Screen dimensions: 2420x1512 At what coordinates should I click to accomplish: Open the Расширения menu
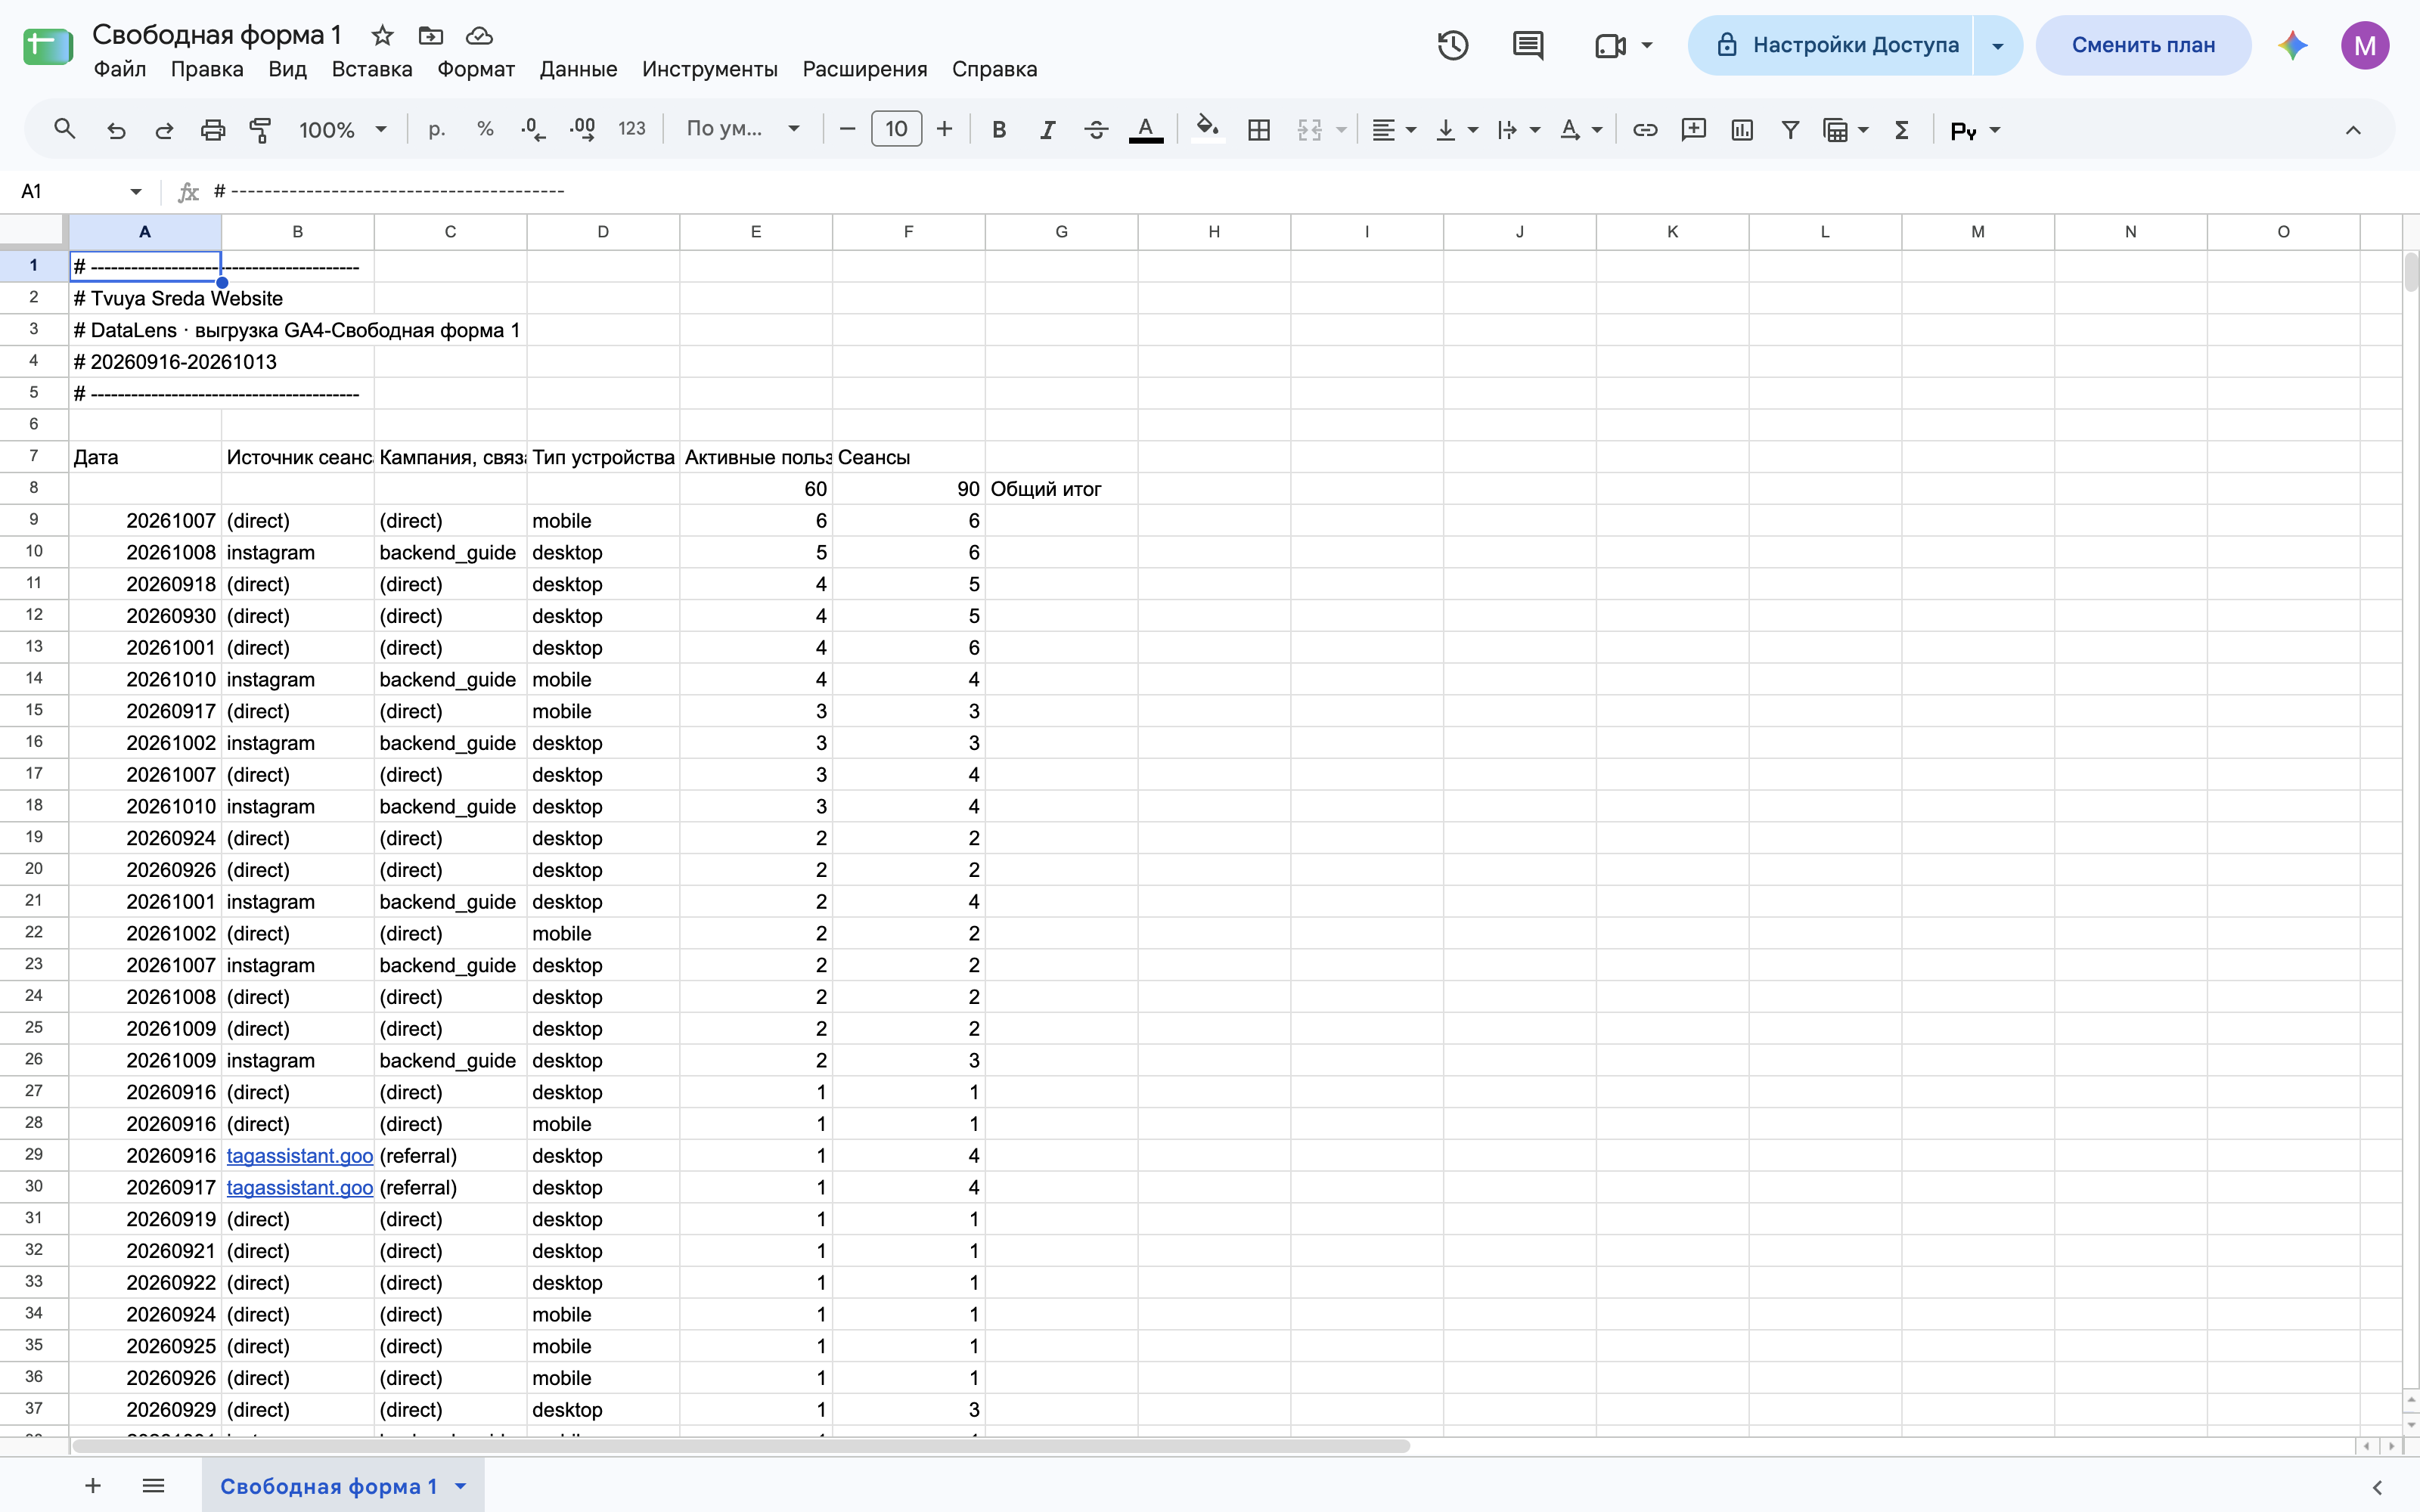click(x=865, y=69)
